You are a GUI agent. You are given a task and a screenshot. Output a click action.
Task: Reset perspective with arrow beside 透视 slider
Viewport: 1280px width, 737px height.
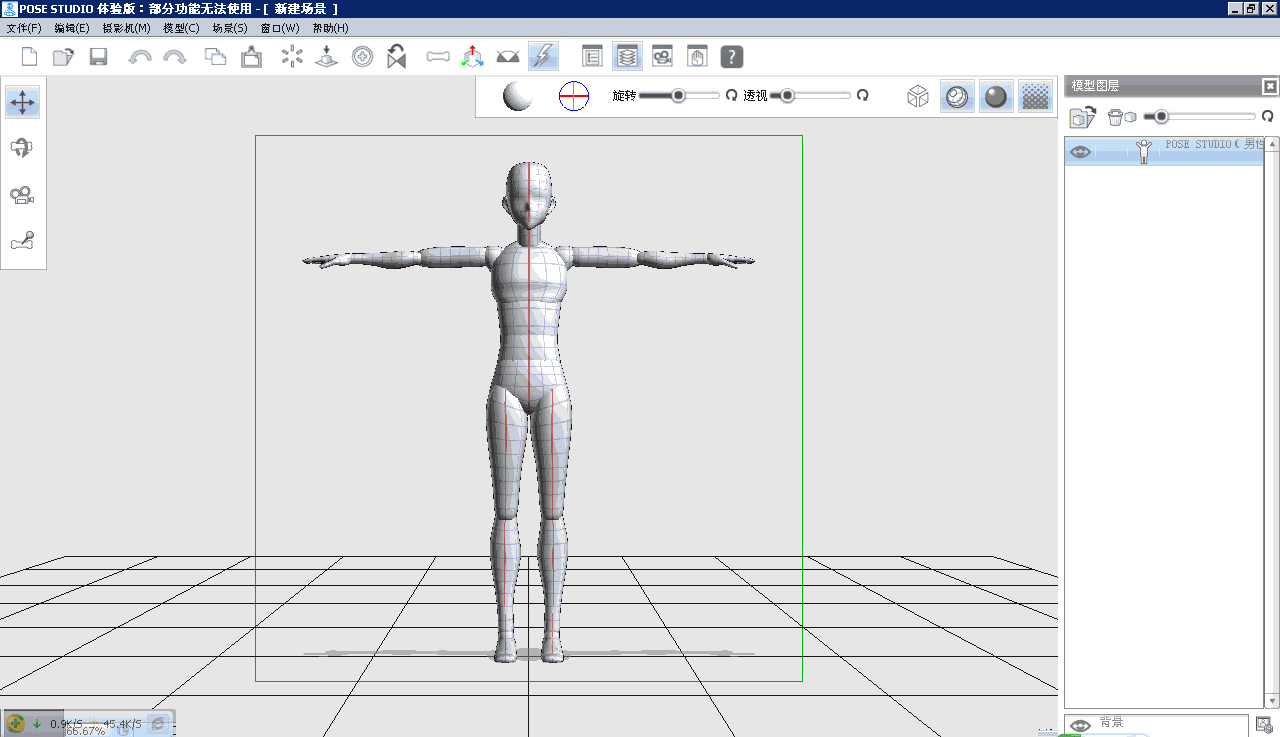(x=862, y=96)
